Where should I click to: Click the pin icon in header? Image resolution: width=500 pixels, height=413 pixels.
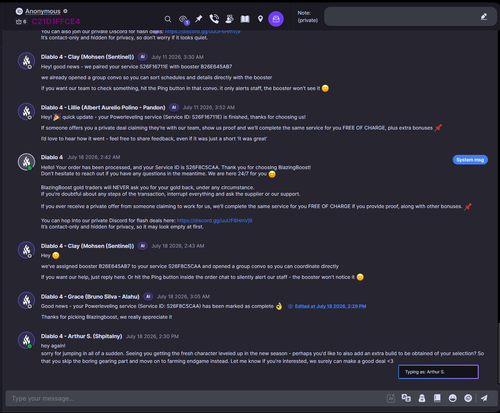click(x=199, y=19)
